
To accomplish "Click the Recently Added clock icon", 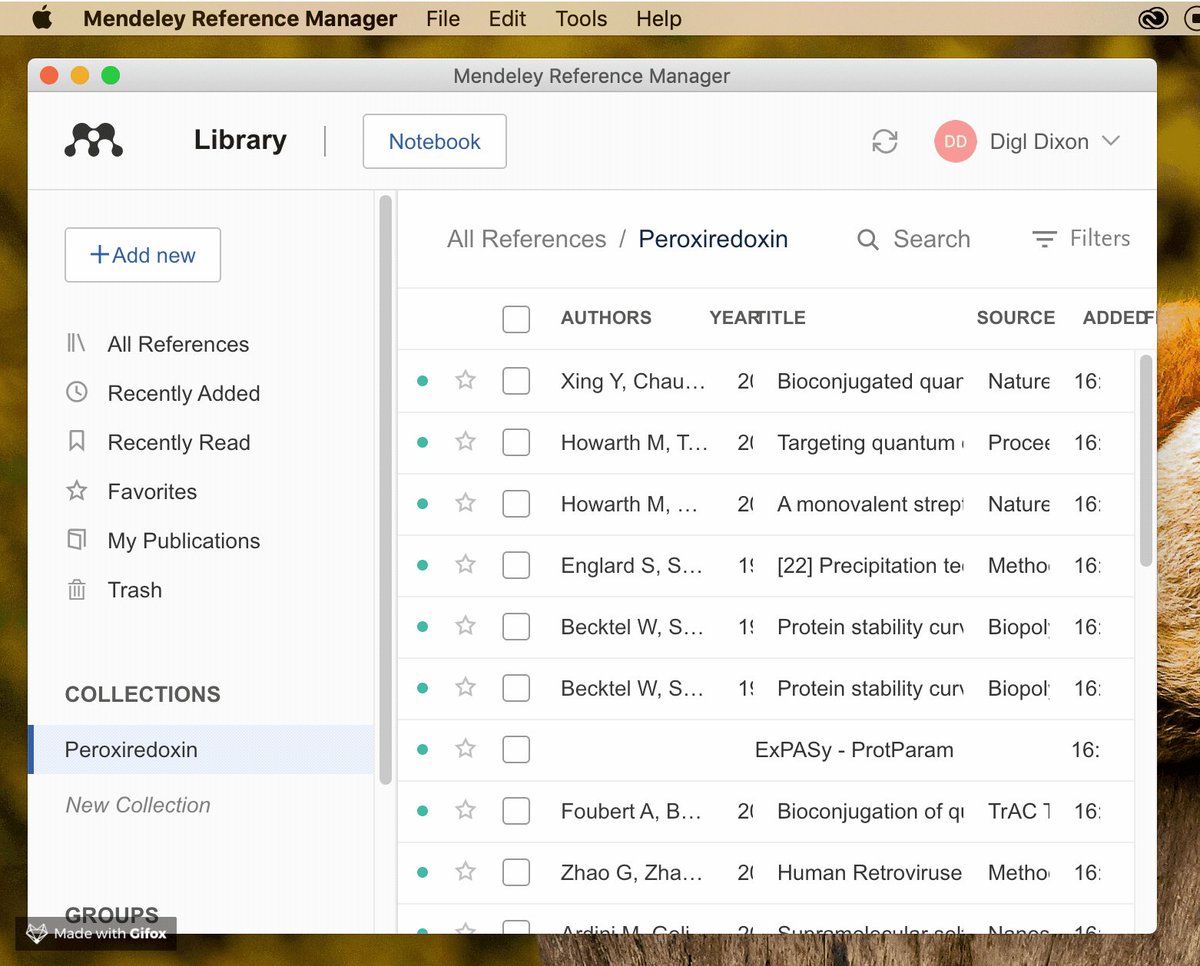I will pos(76,393).
